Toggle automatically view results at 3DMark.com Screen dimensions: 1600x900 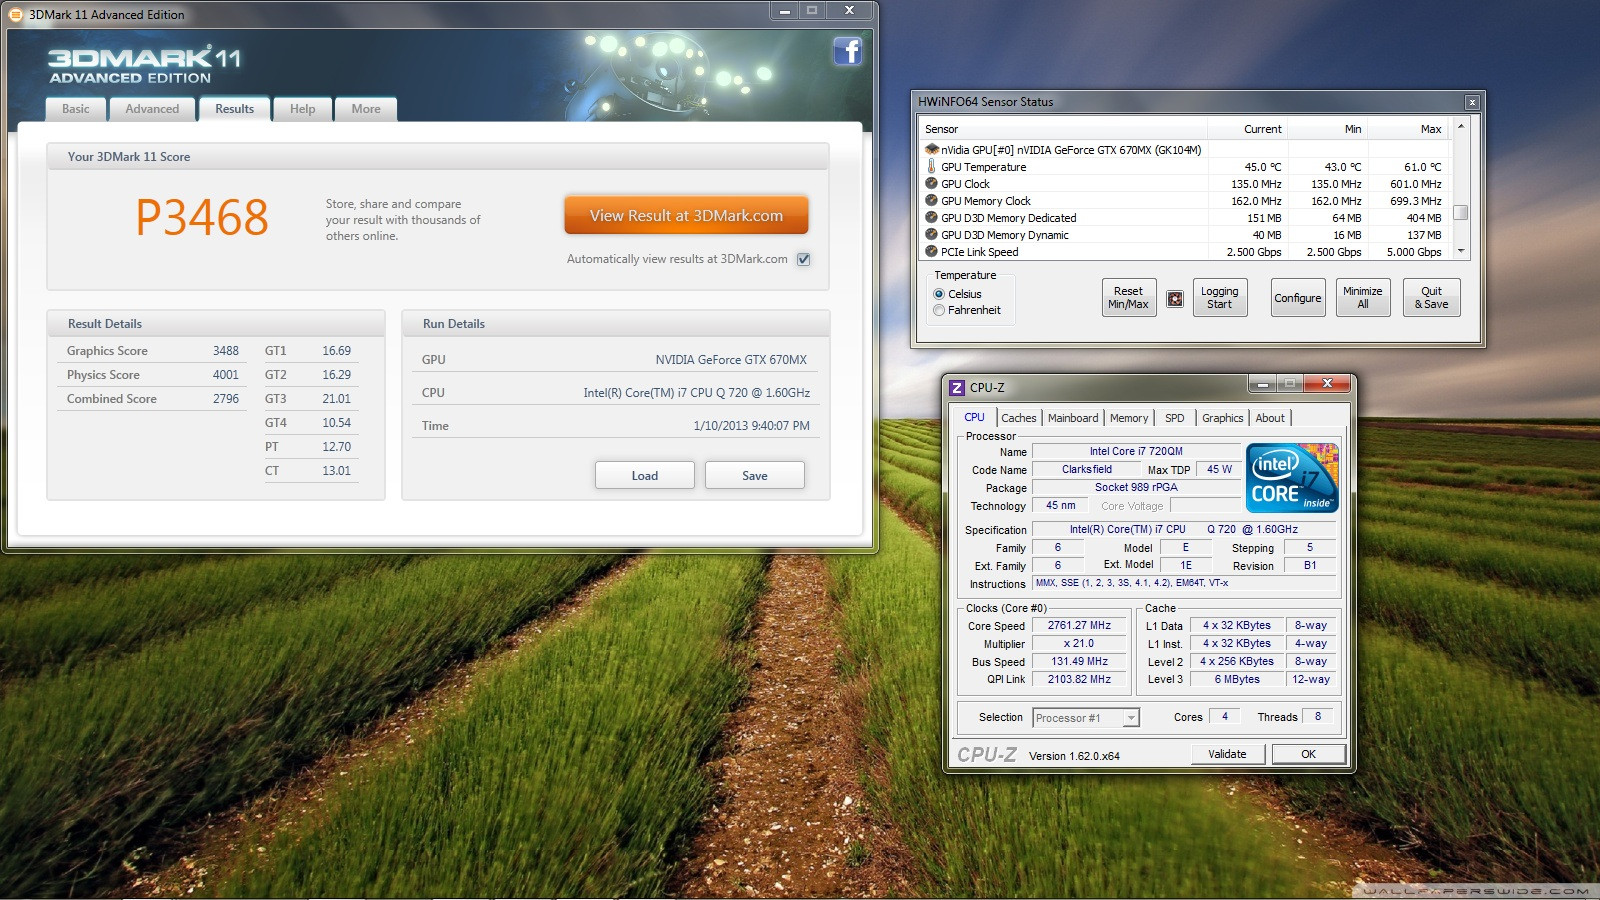(x=803, y=259)
